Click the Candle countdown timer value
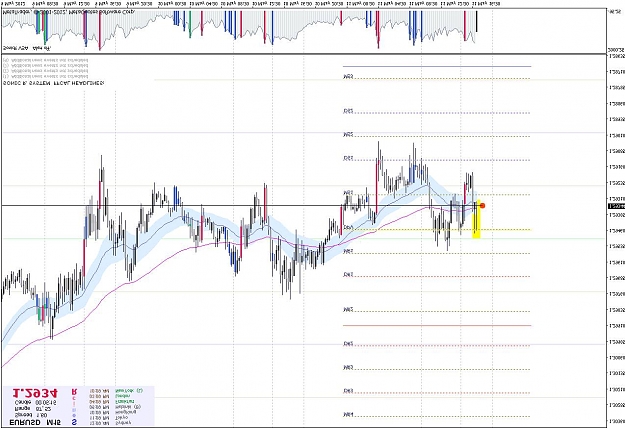 45,403
